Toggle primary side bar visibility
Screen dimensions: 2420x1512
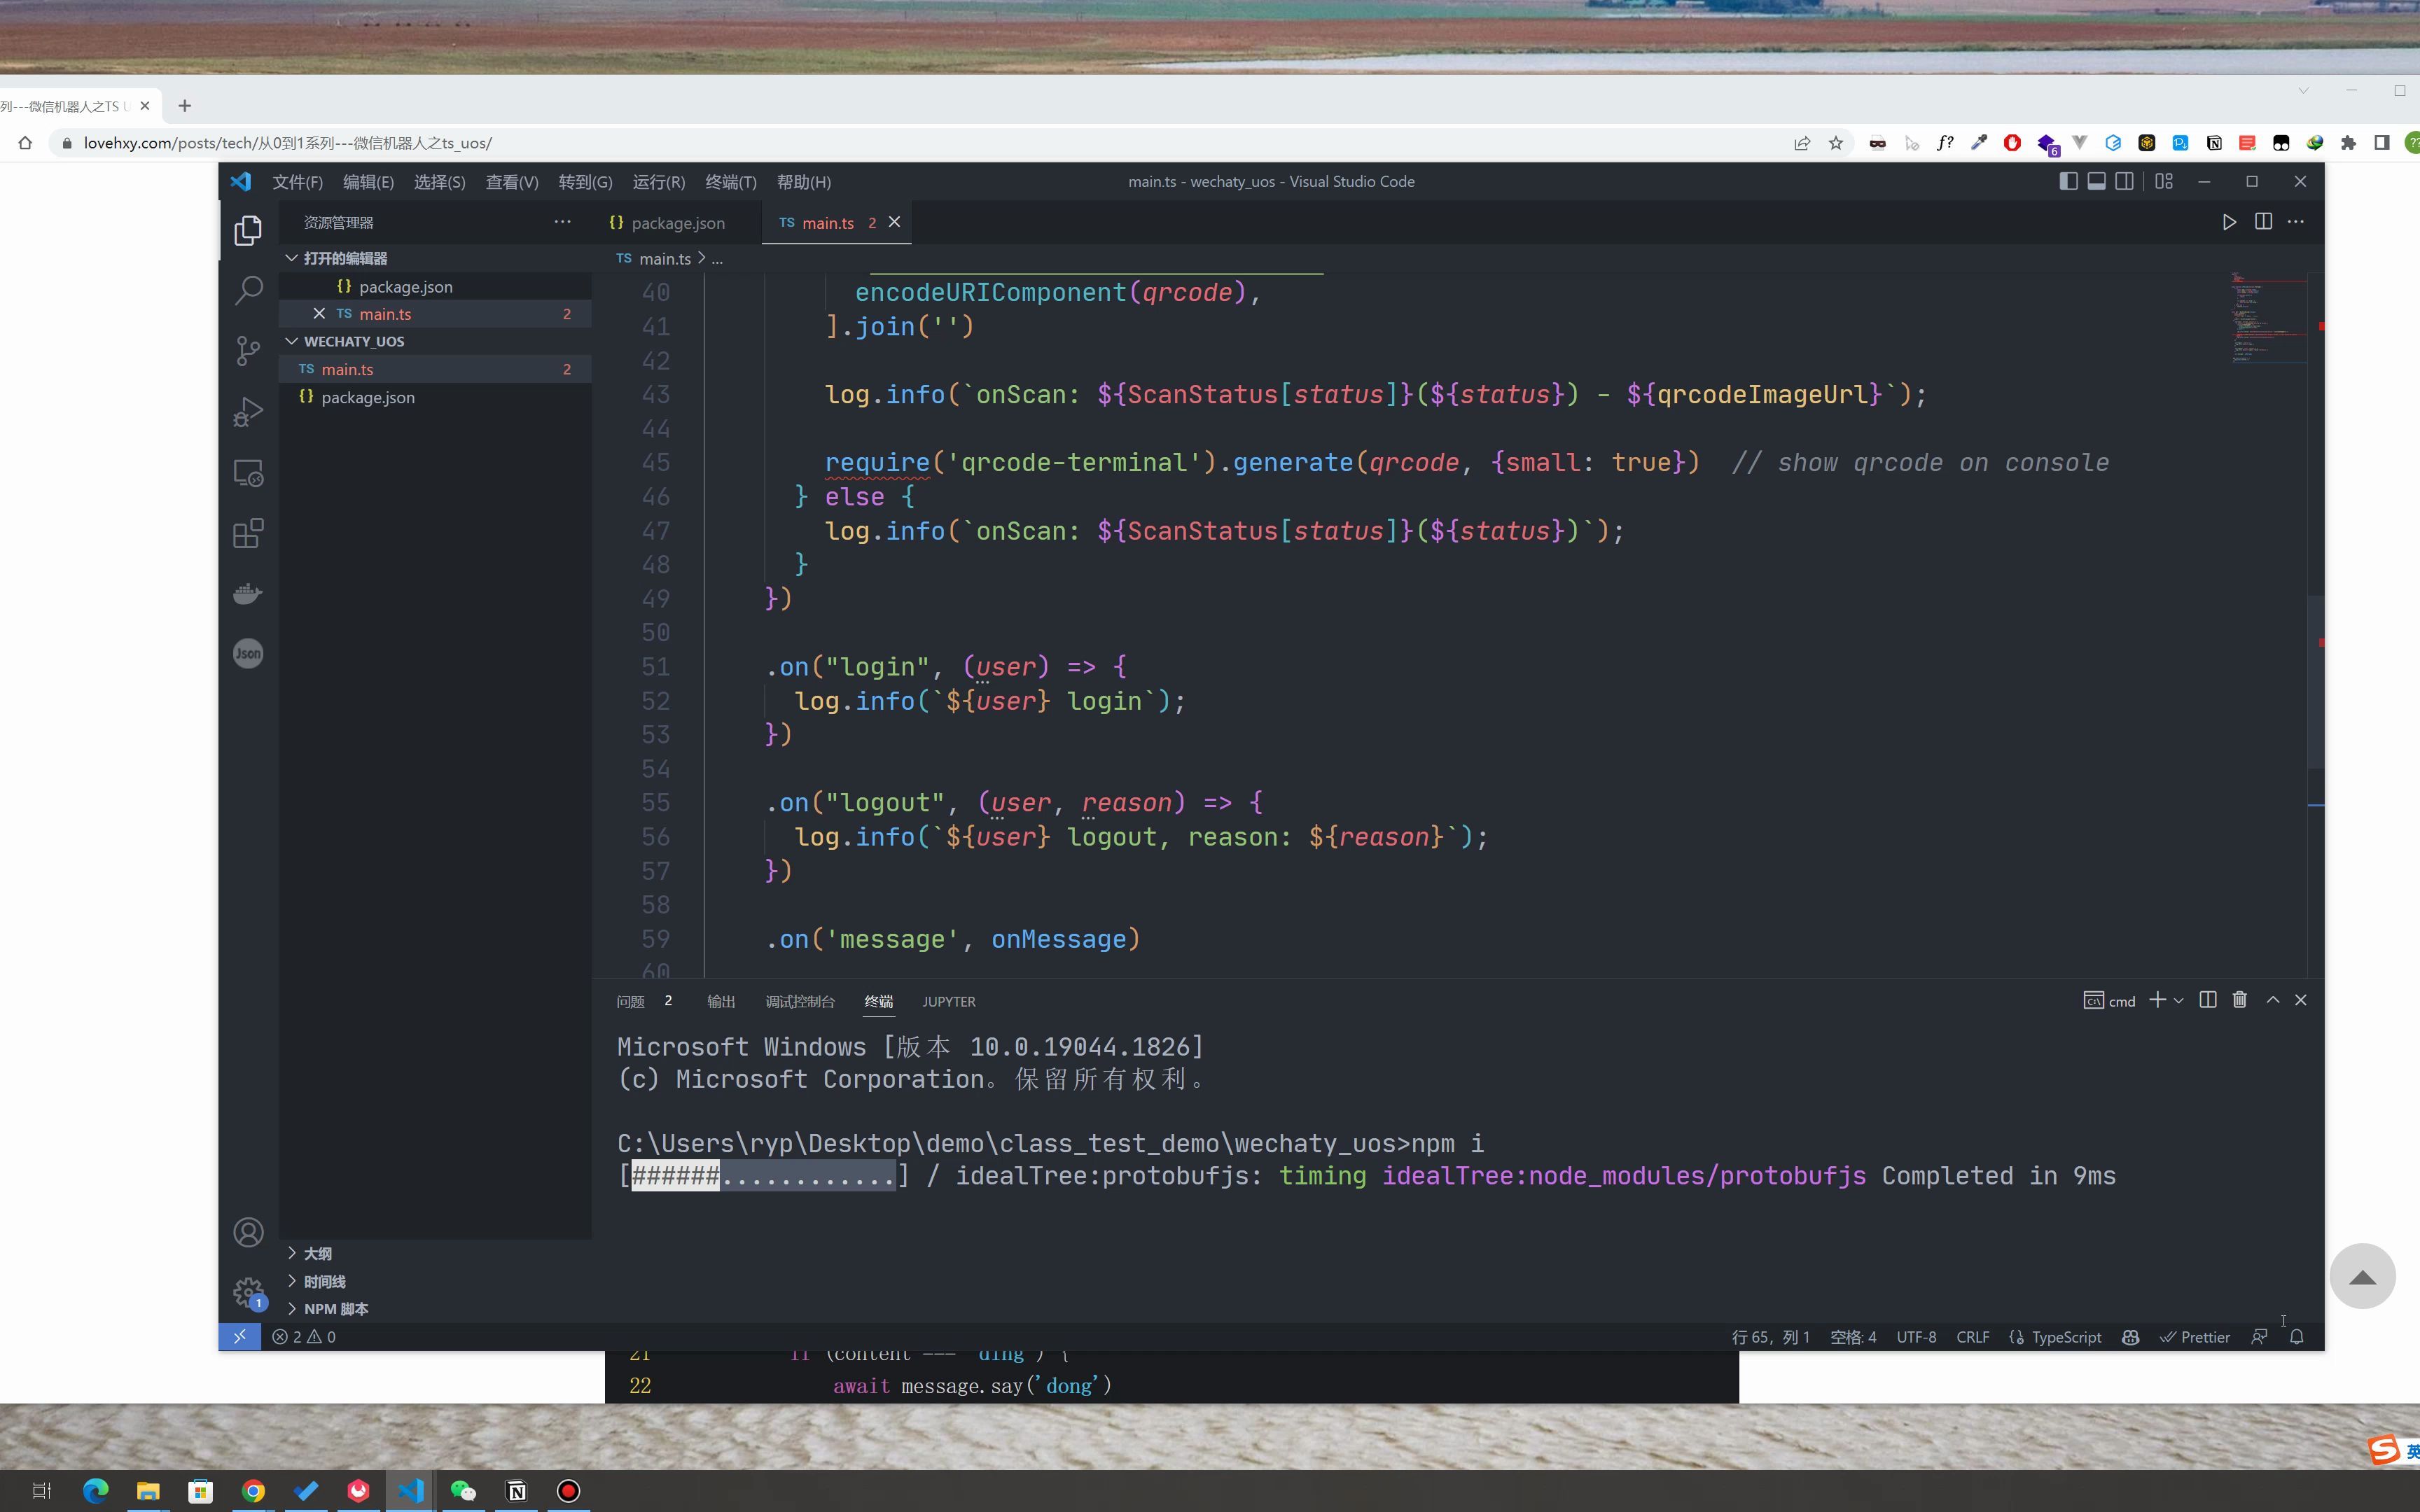point(2069,181)
